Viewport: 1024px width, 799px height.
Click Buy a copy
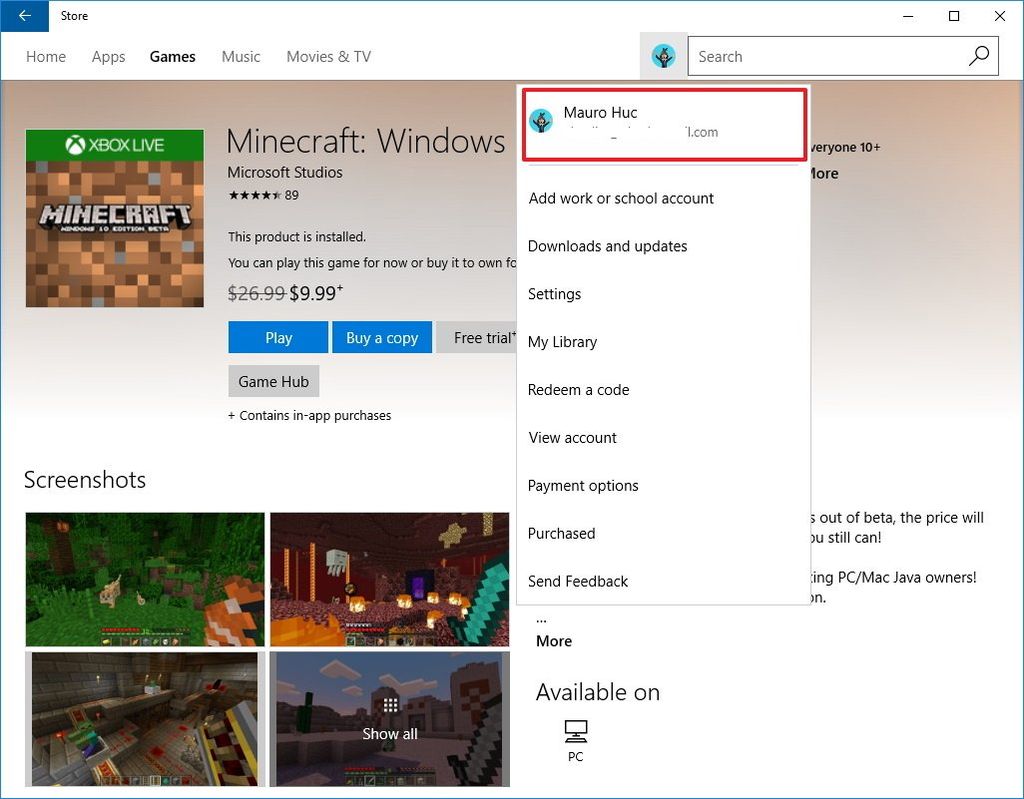click(x=382, y=337)
